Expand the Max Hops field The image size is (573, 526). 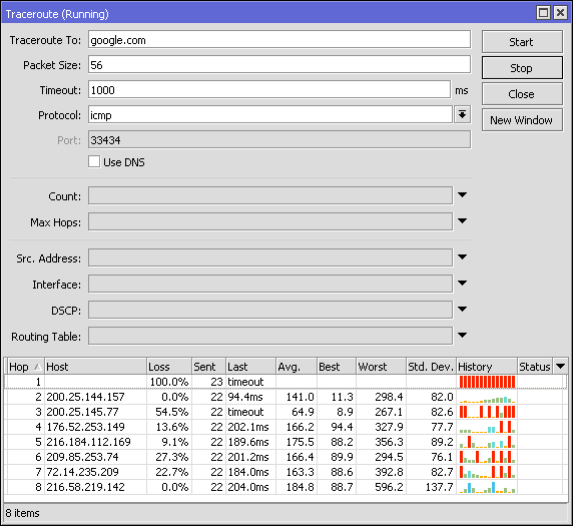click(x=462, y=221)
